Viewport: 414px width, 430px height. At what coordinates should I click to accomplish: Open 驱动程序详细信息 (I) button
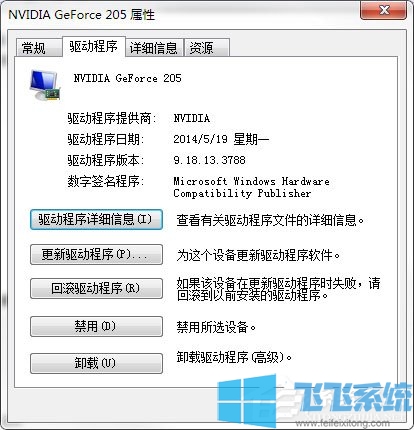pyautogui.click(x=96, y=219)
